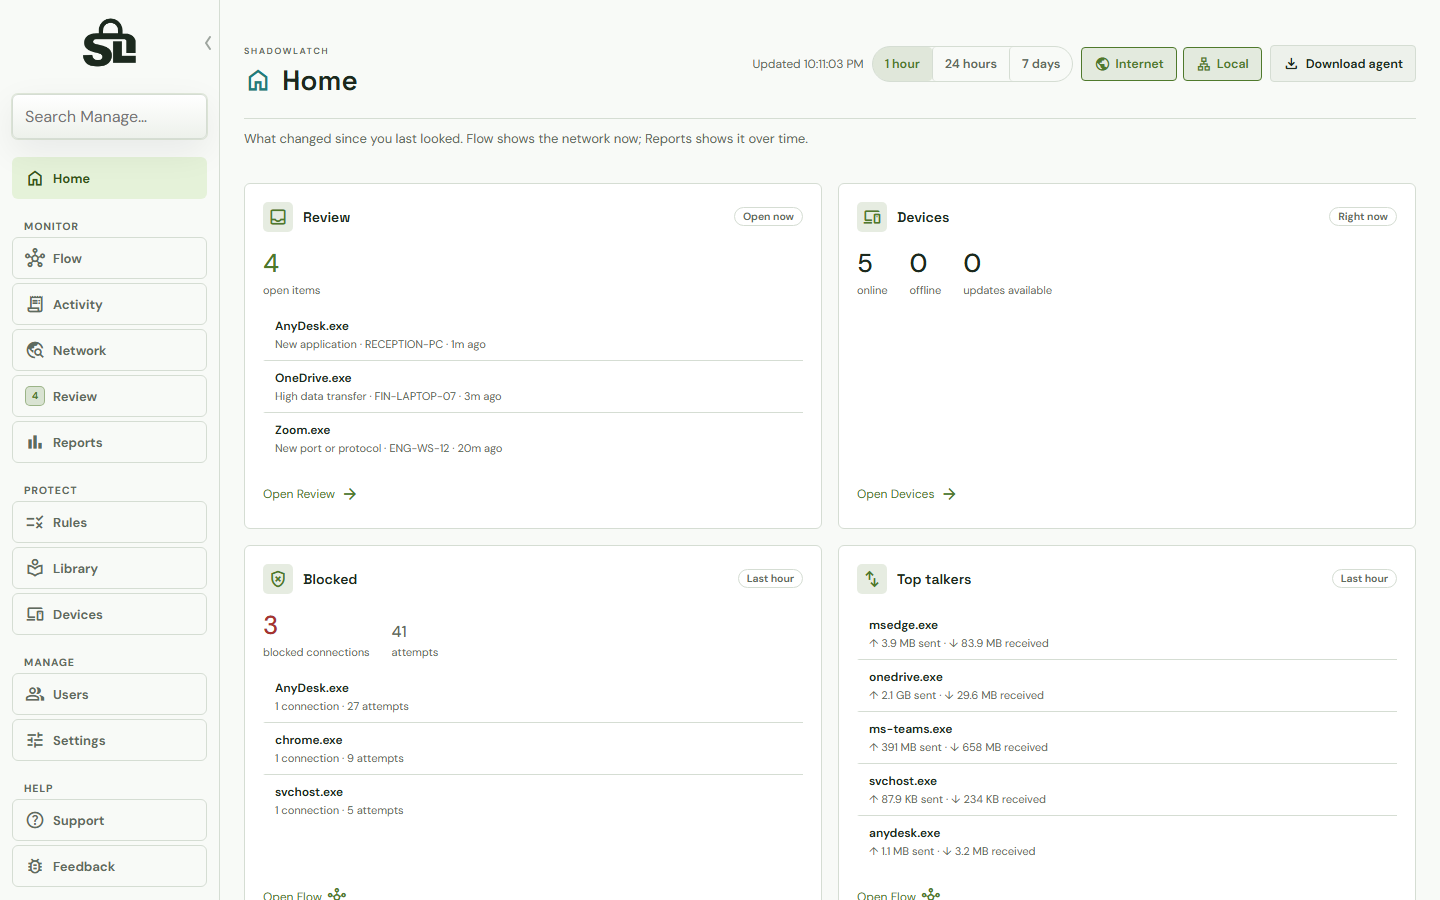Open the Zoom.exe review item
Image resolution: width=1440 pixels, height=900 pixels.
point(533,439)
